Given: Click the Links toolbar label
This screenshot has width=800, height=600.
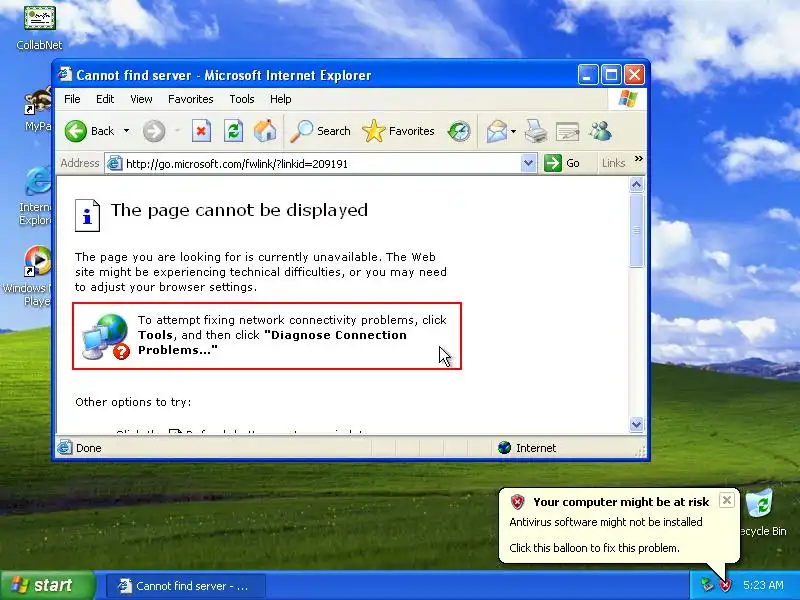Looking at the screenshot, I should pyautogui.click(x=613, y=163).
